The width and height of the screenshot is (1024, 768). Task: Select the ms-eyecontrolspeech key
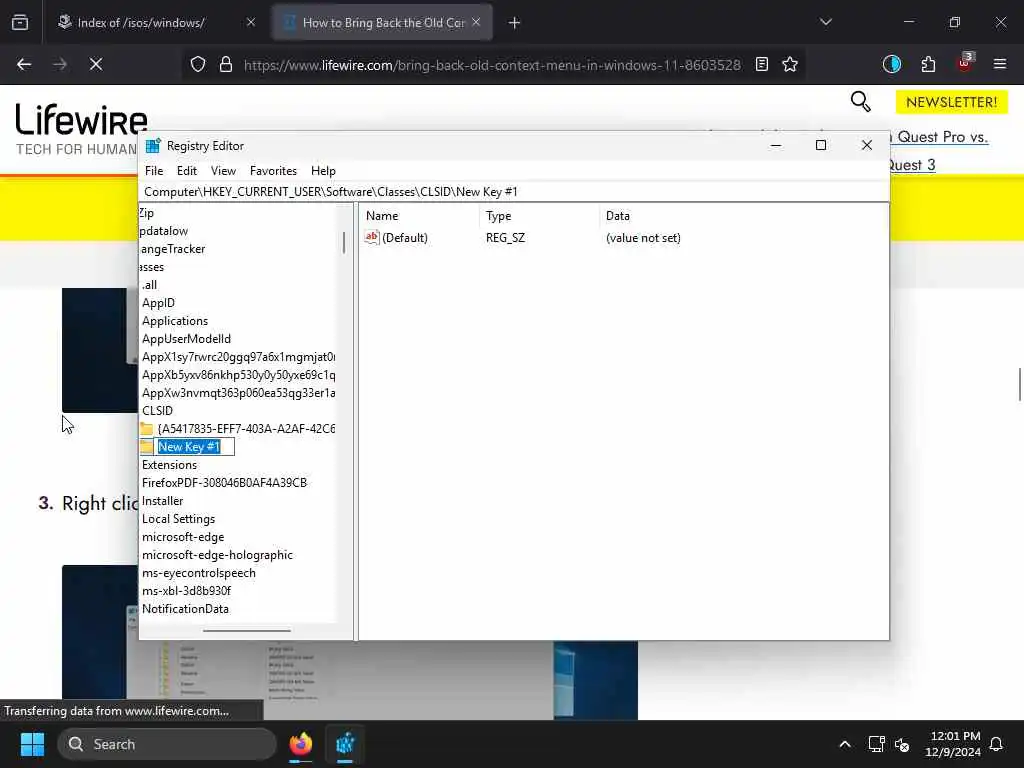(199, 573)
